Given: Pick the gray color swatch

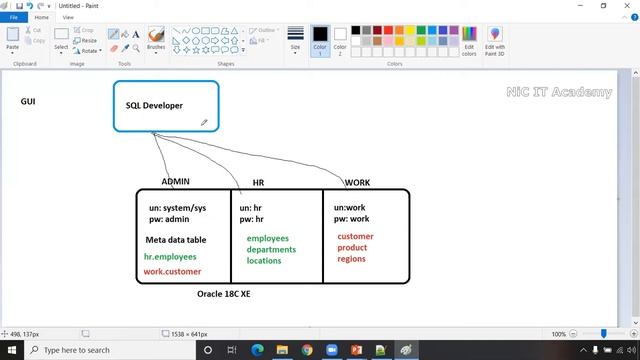Looking at the screenshot, I should [367, 30].
